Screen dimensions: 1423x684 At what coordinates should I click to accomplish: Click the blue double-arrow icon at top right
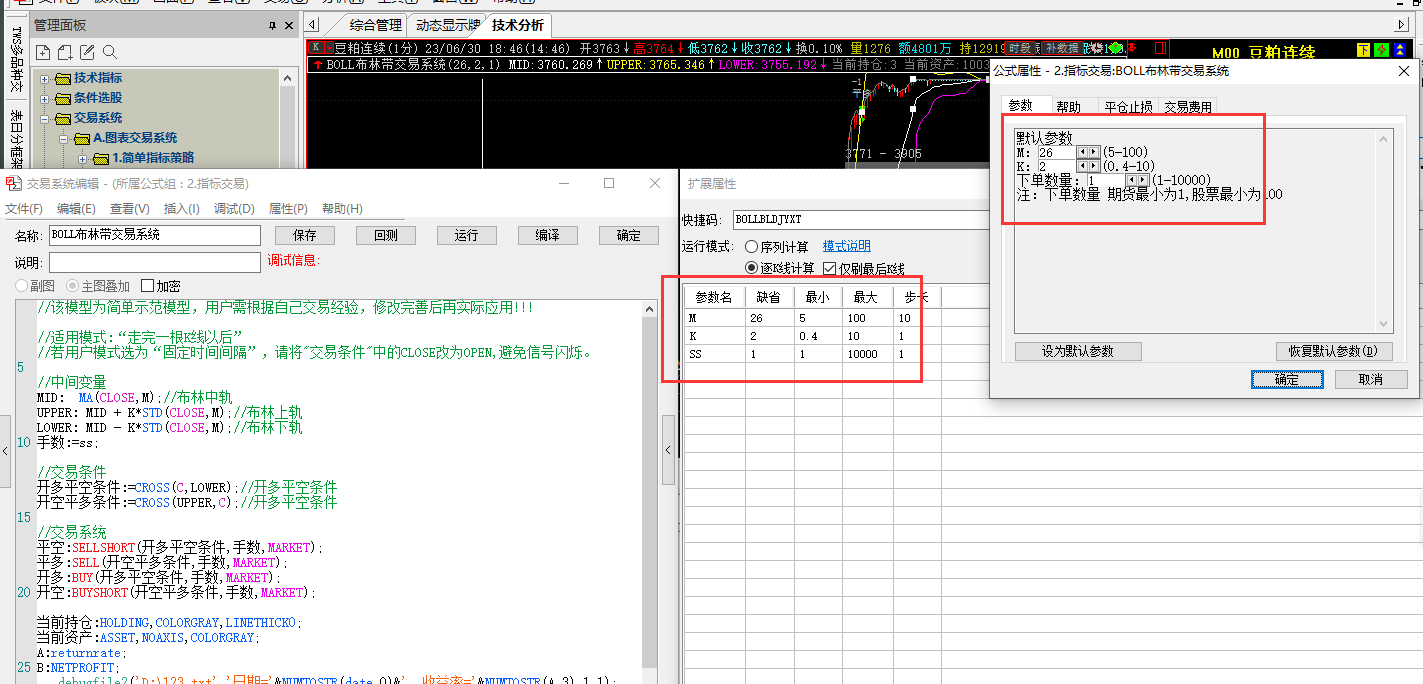click(x=1402, y=50)
